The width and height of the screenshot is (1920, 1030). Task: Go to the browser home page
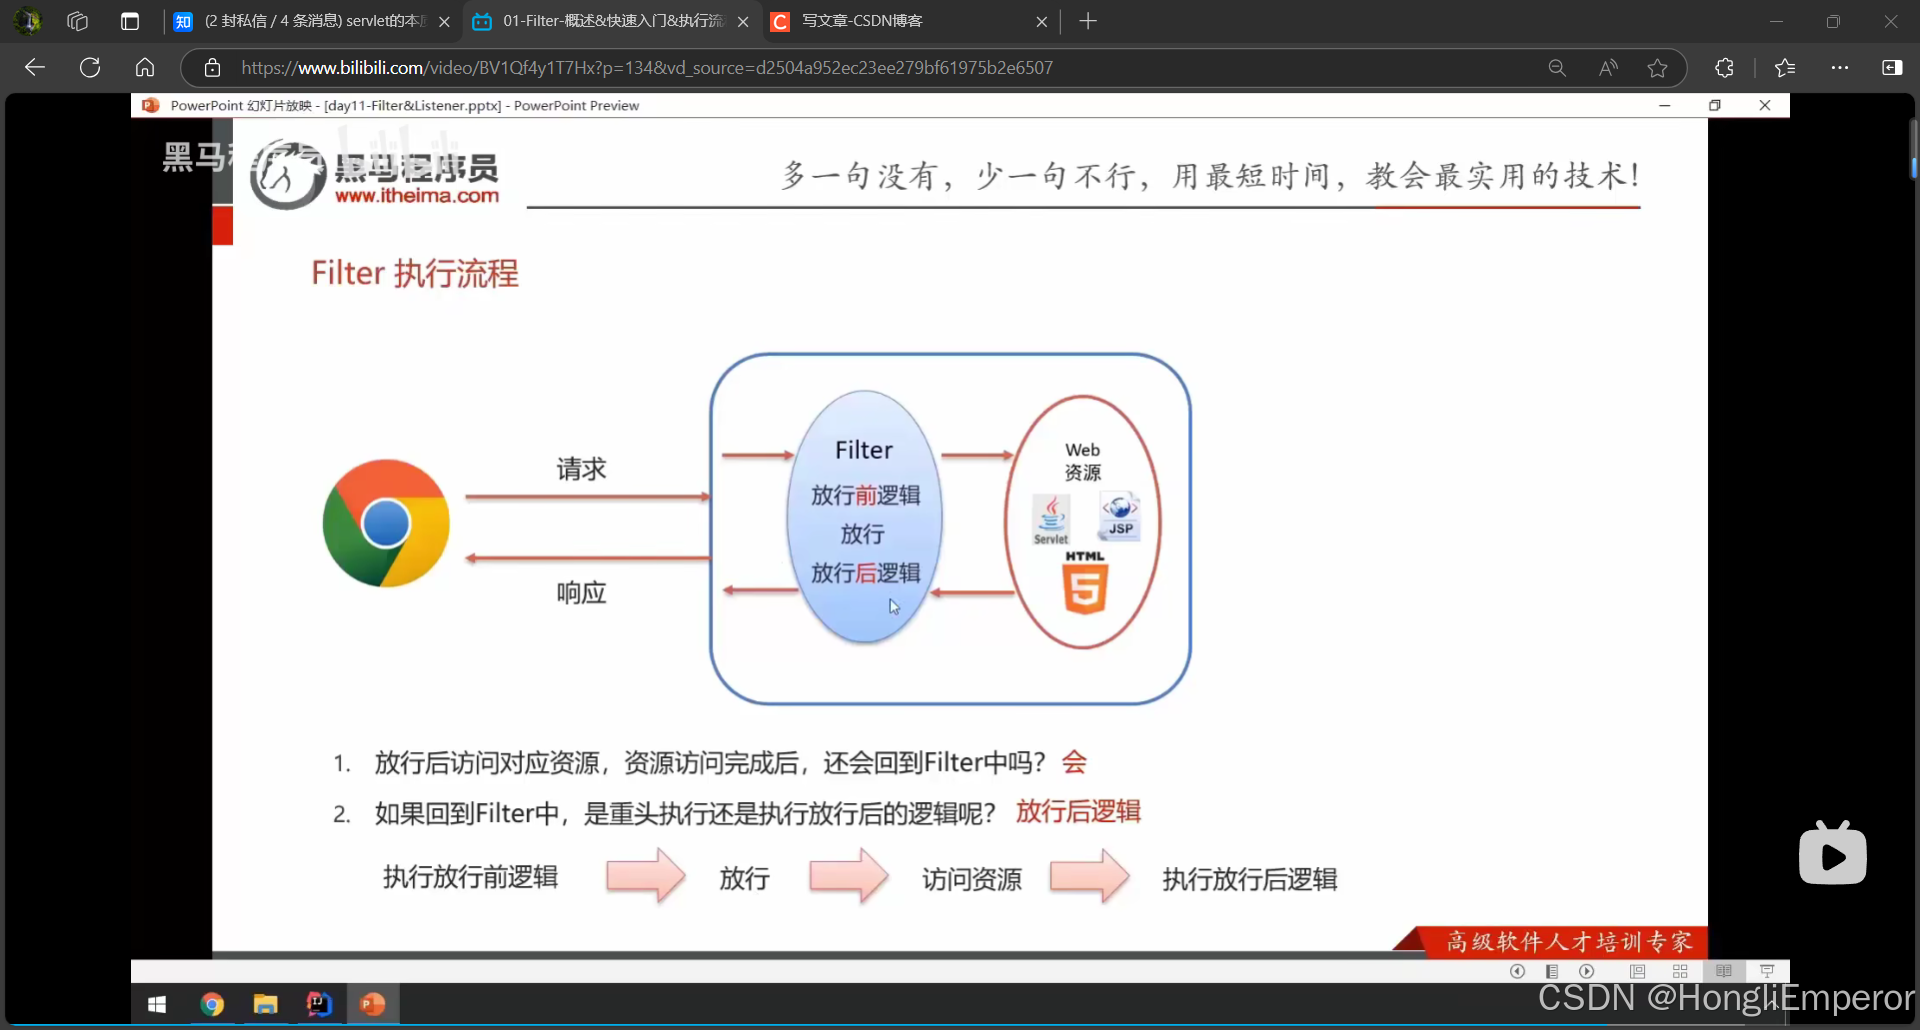tap(145, 67)
